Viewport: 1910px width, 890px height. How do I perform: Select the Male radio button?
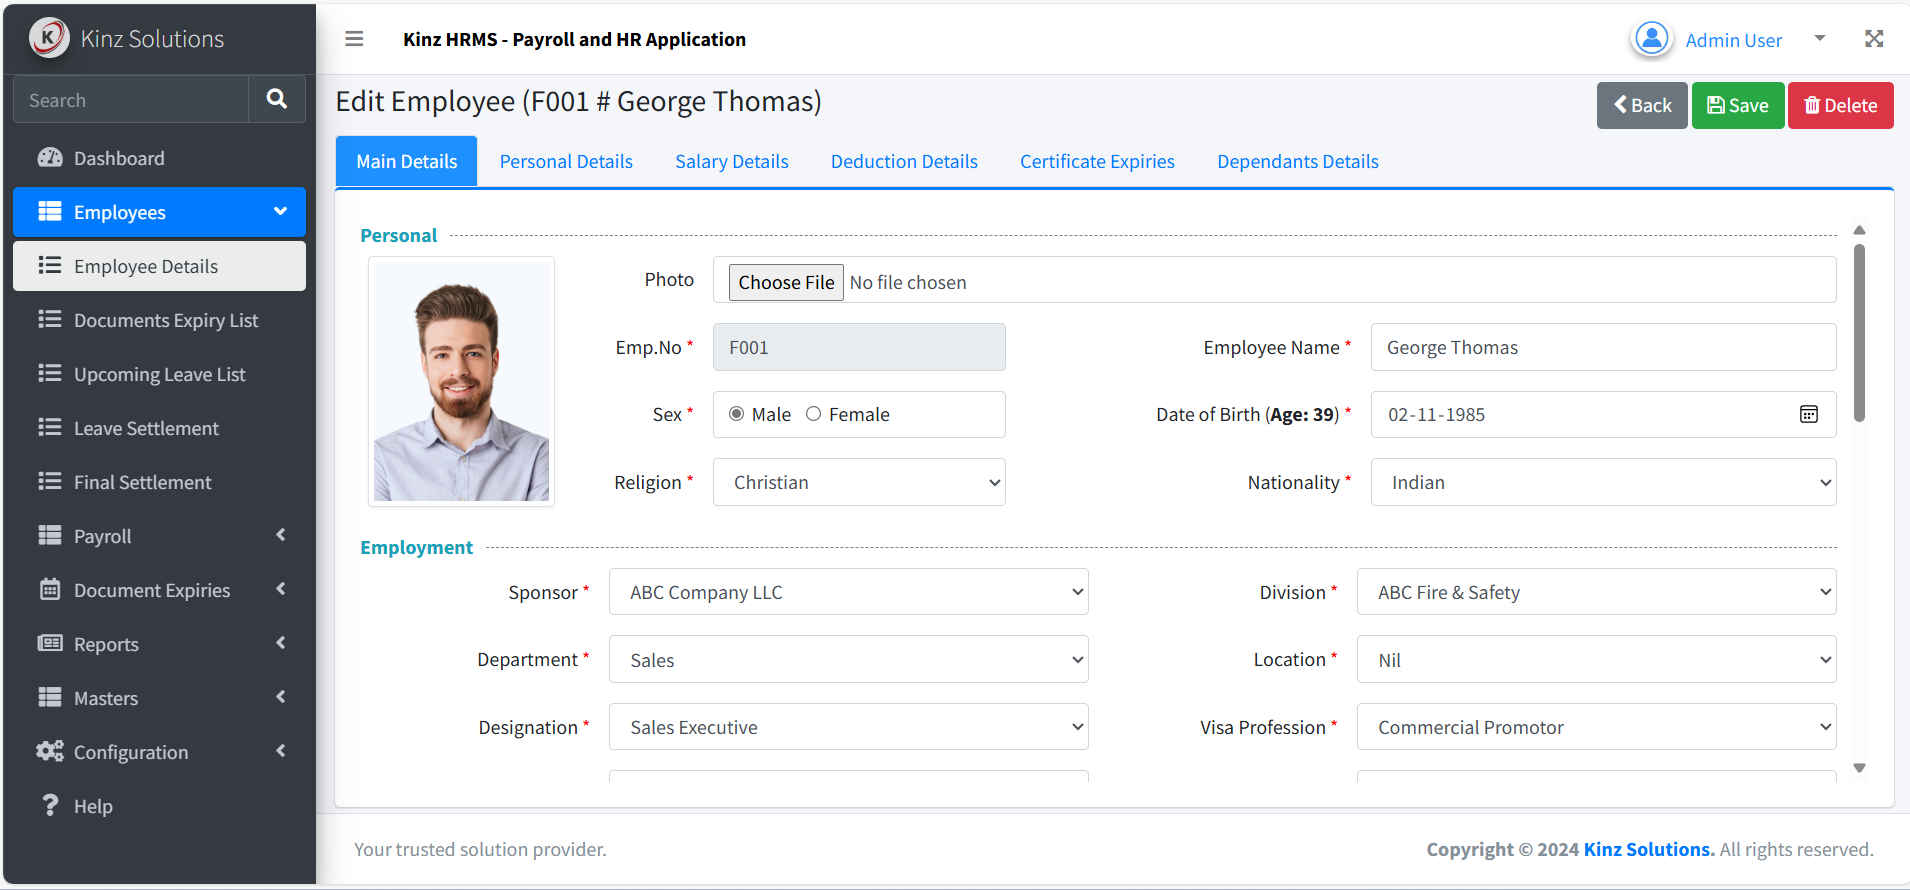[x=737, y=414]
